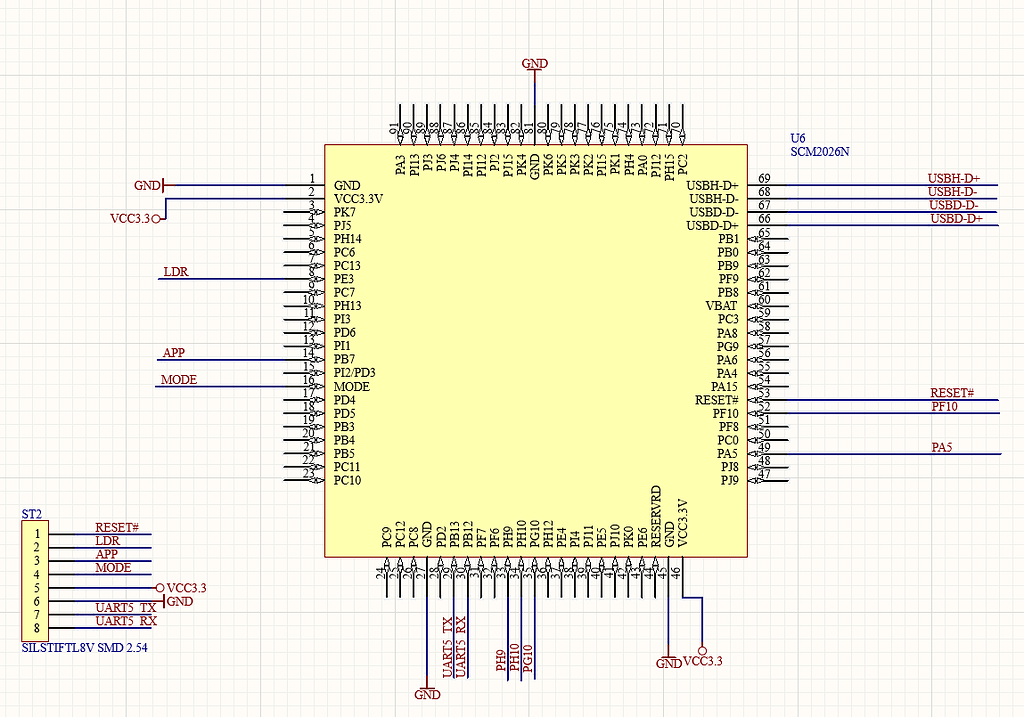Select the APP net label wire
The width and height of the screenshot is (1024, 717).
(x=173, y=352)
